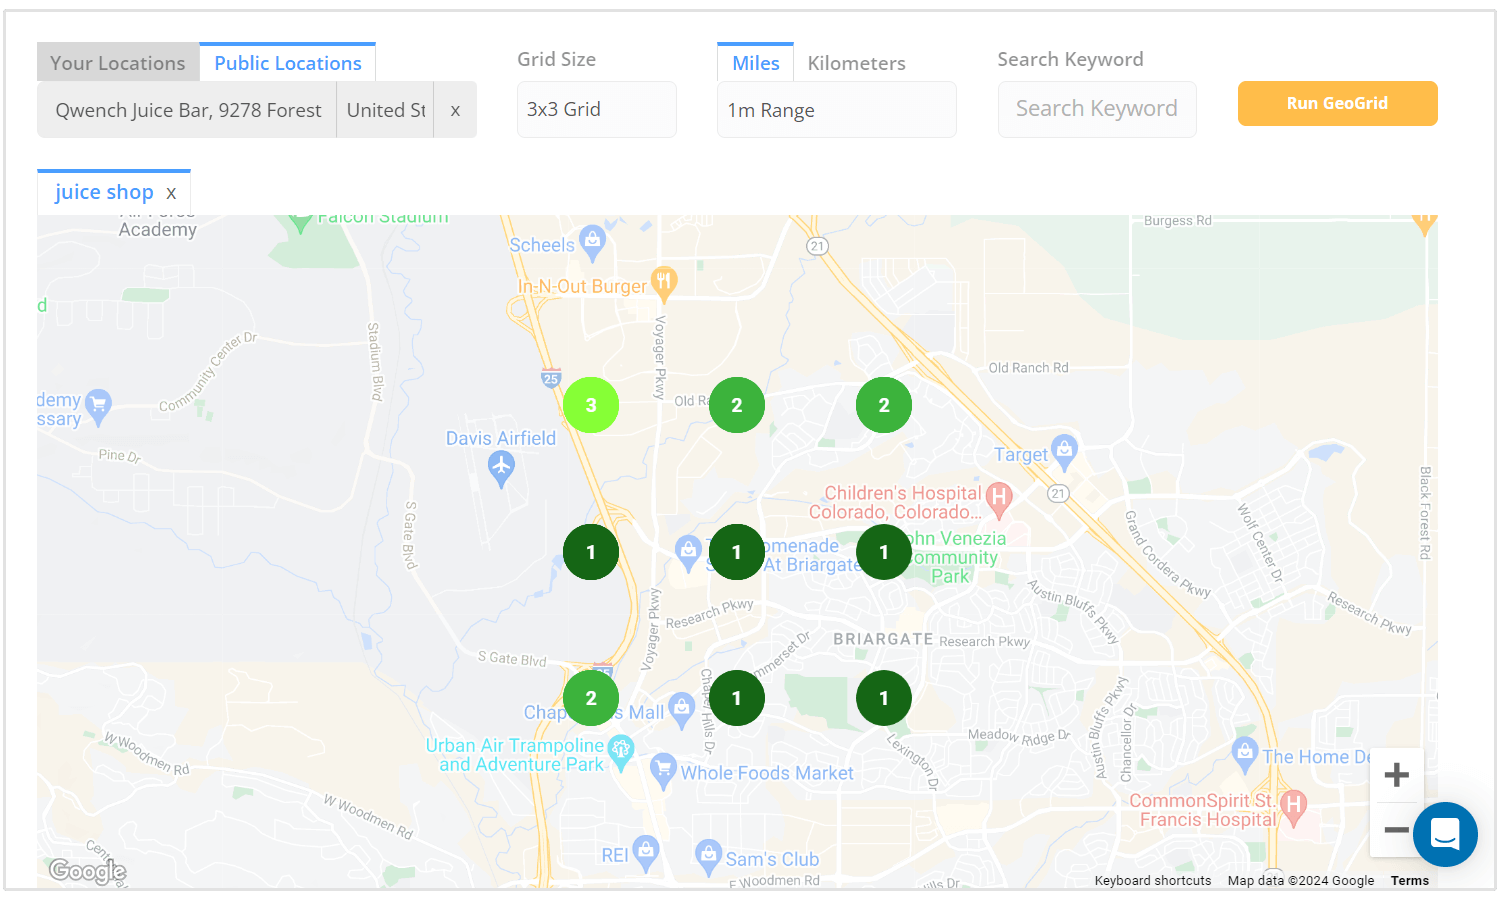Image resolution: width=1500 pixels, height=900 pixels.
Task: Switch distance unit to Kilometers
Action: 856,63
